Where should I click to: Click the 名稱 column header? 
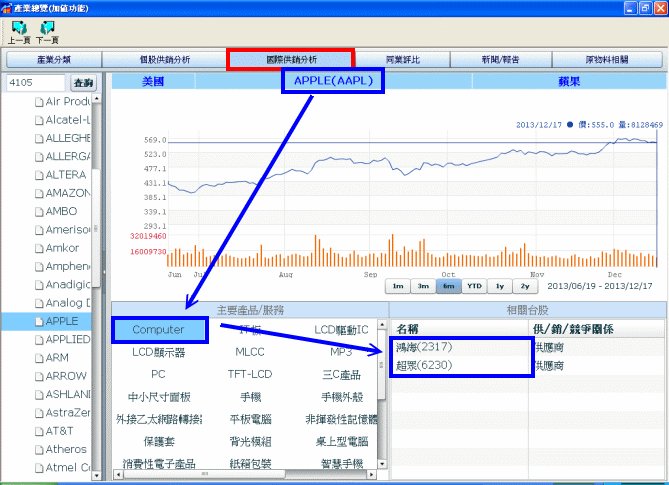[x=460, y=329]
